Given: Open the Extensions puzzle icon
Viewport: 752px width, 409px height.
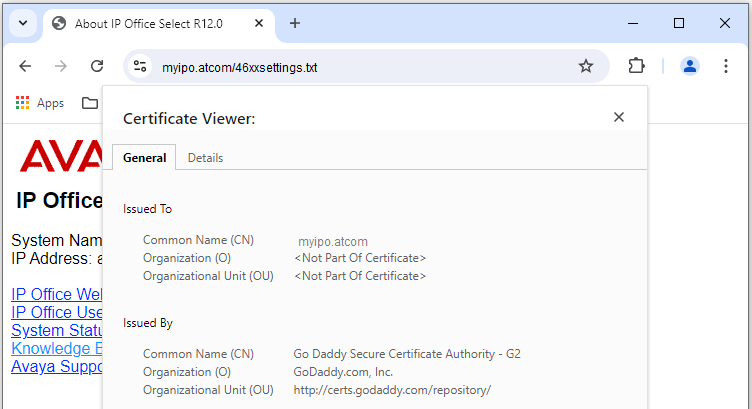Looking at the screenshot, I should point(636,66).
